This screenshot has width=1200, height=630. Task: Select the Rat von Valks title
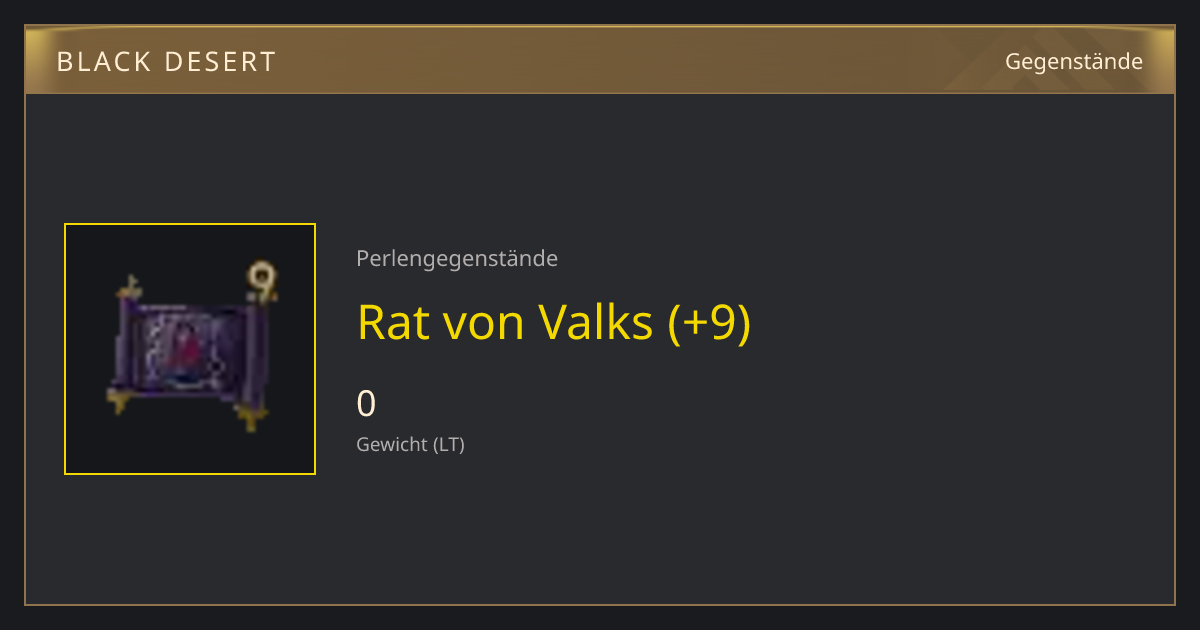[554, 322]
